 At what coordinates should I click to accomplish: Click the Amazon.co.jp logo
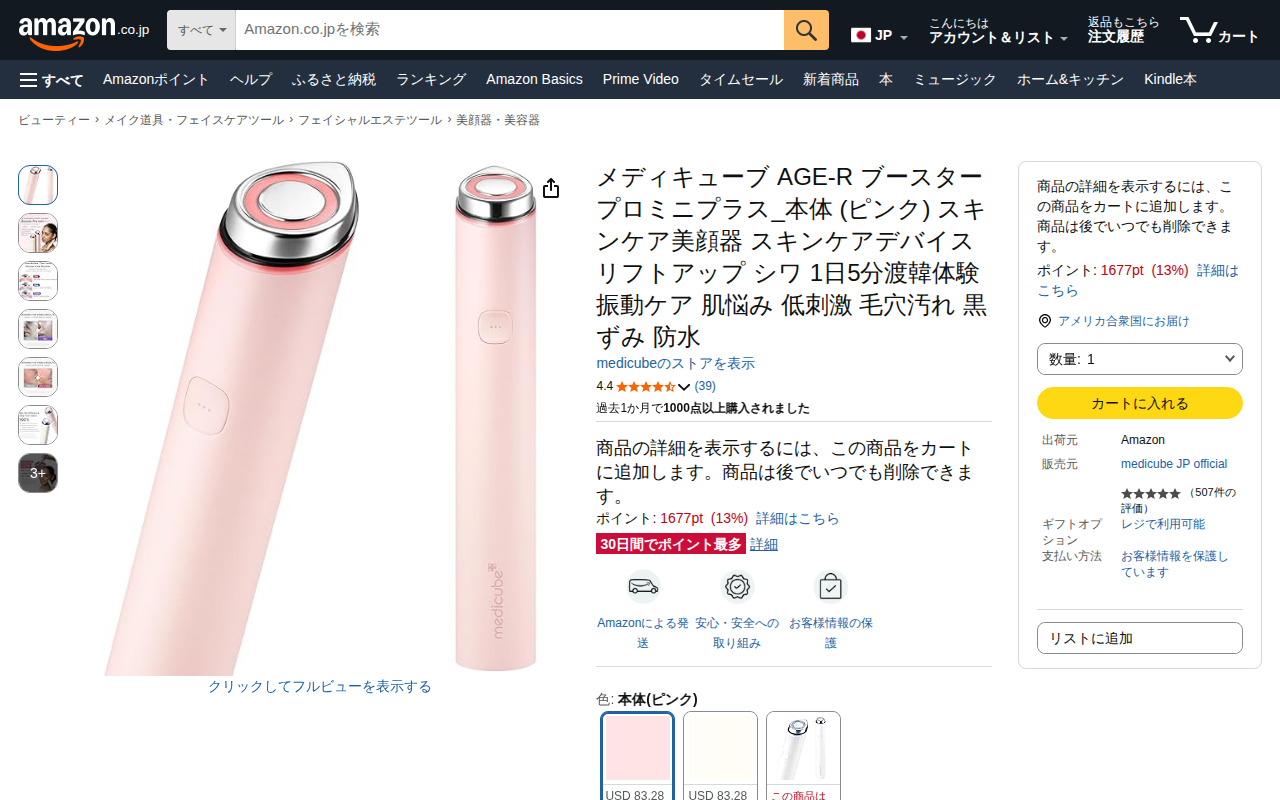pos(84,31)
